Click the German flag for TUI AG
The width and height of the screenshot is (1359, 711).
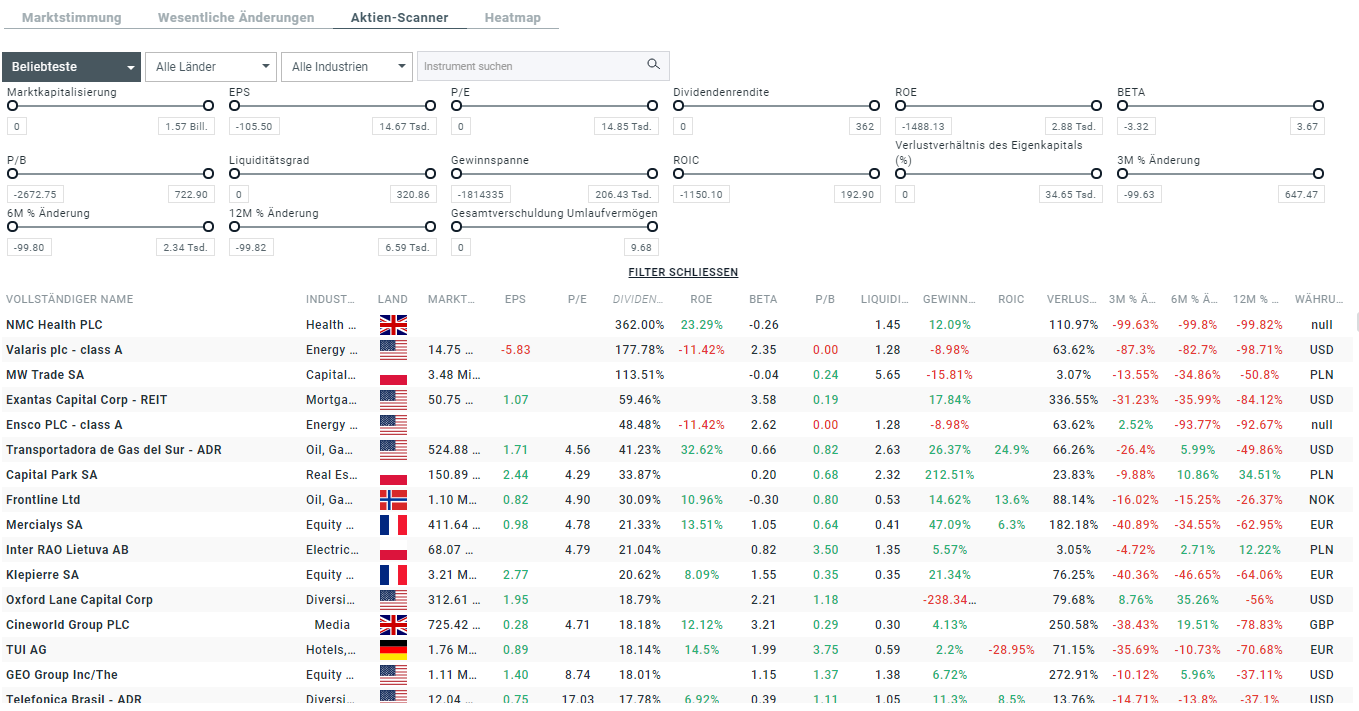click(x=393, y=650)
